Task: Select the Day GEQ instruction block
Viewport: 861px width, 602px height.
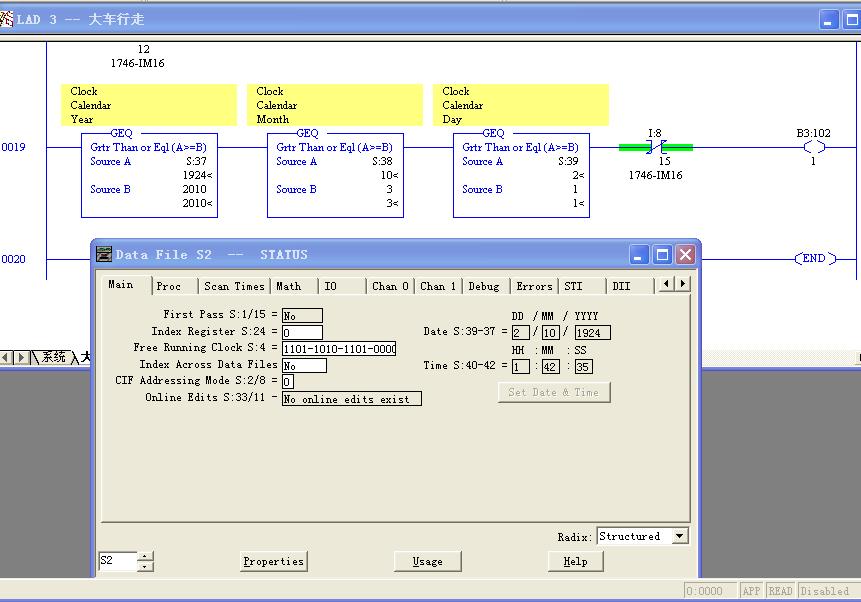Action: coord(521,174)
